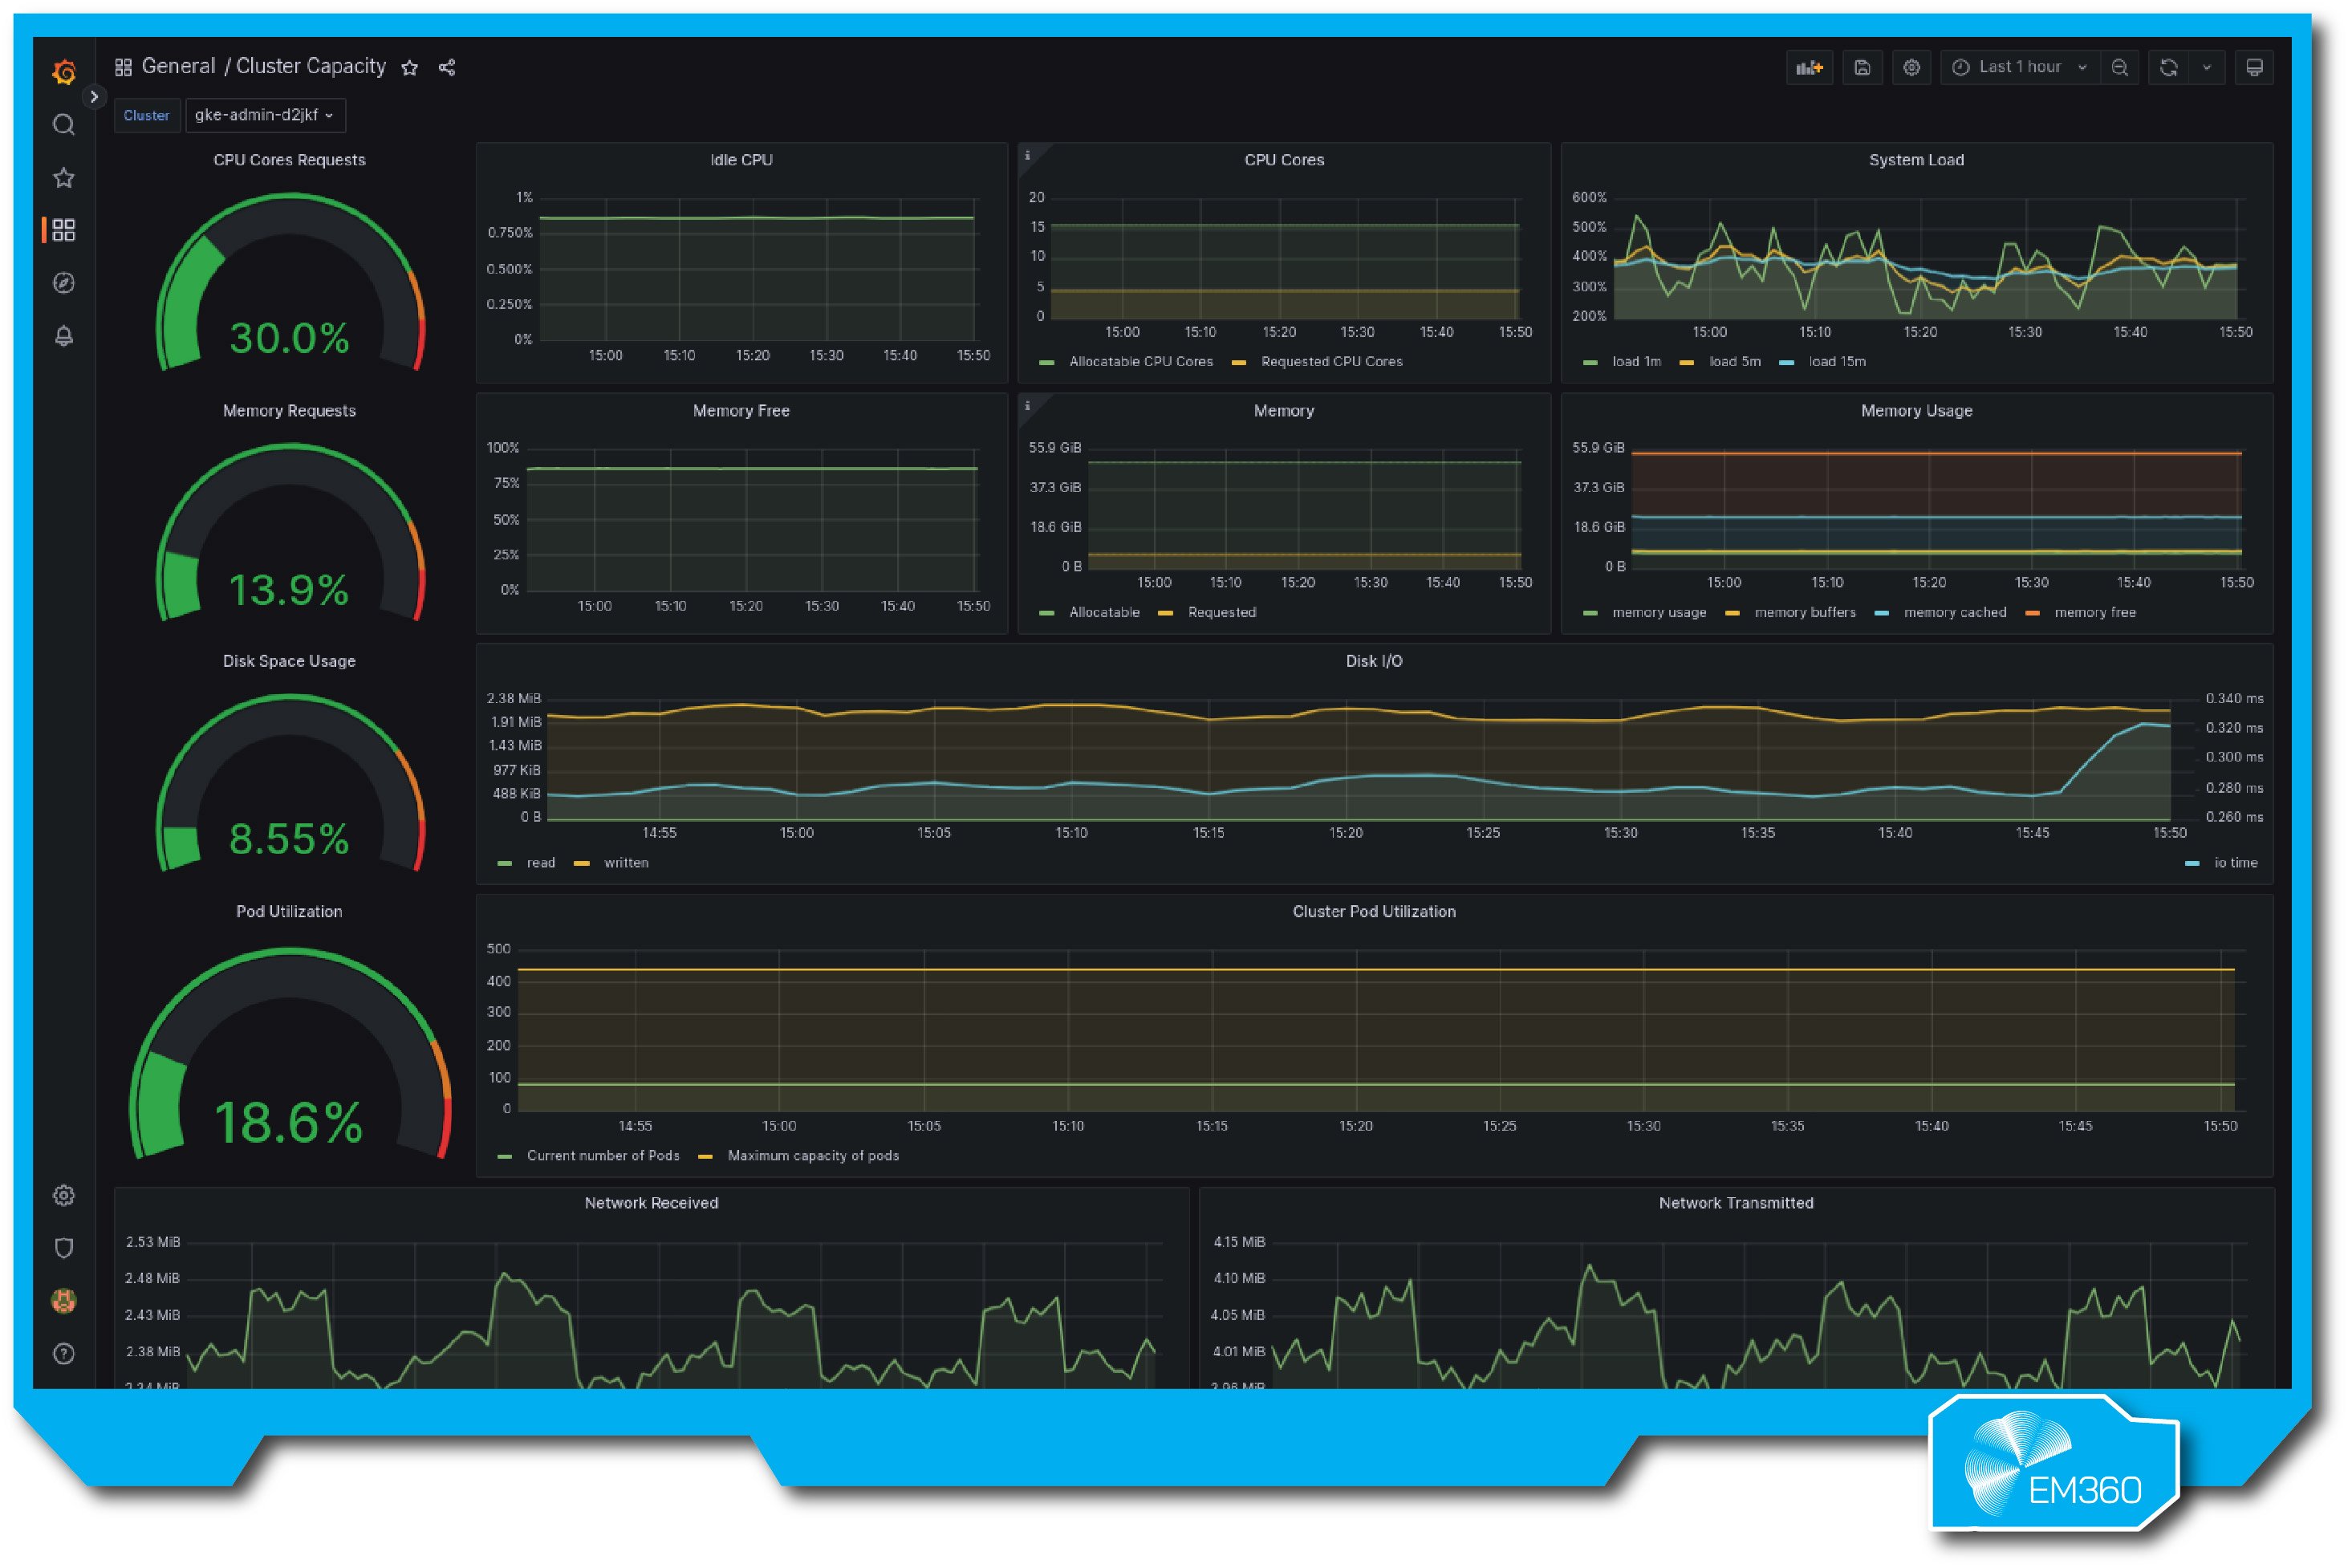Open the Cluster variable dropdown gke-admin-d2jkf
This screenshot has width=2348, height=1568.
[x=265, y=116]
